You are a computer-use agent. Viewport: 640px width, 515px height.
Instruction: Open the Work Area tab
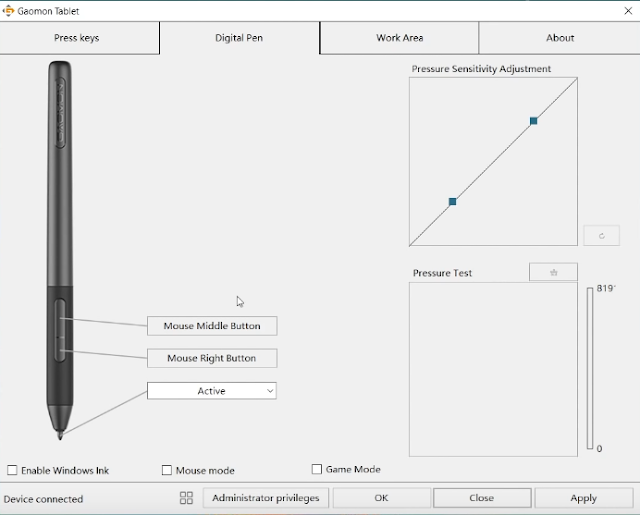(399, 38)
